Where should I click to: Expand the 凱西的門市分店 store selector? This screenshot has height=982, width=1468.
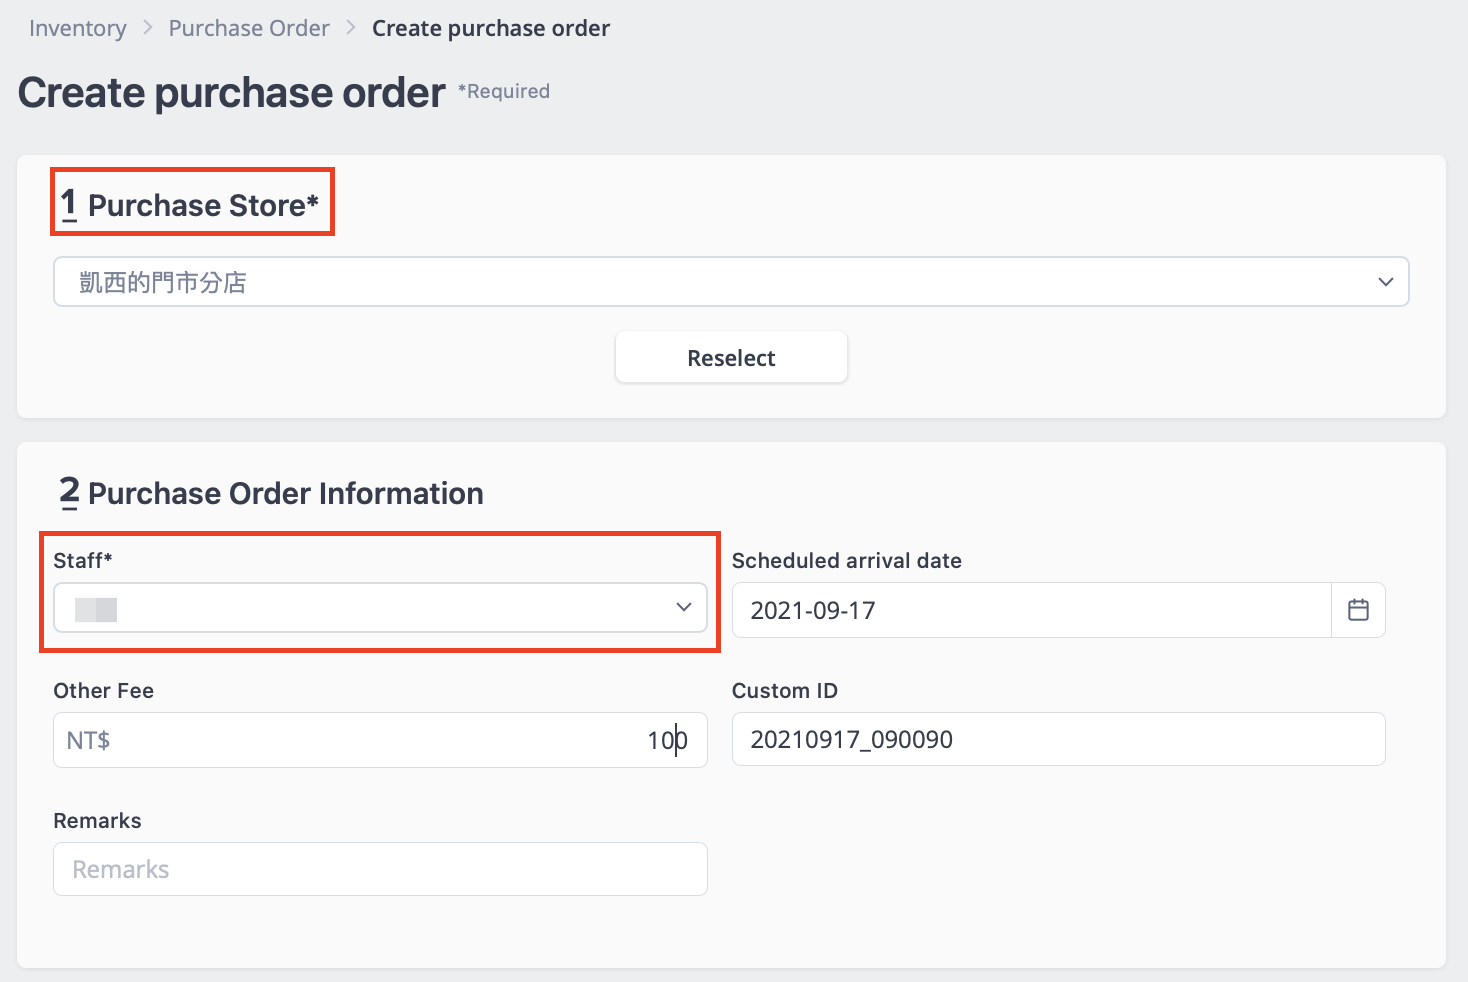(730, 282)
